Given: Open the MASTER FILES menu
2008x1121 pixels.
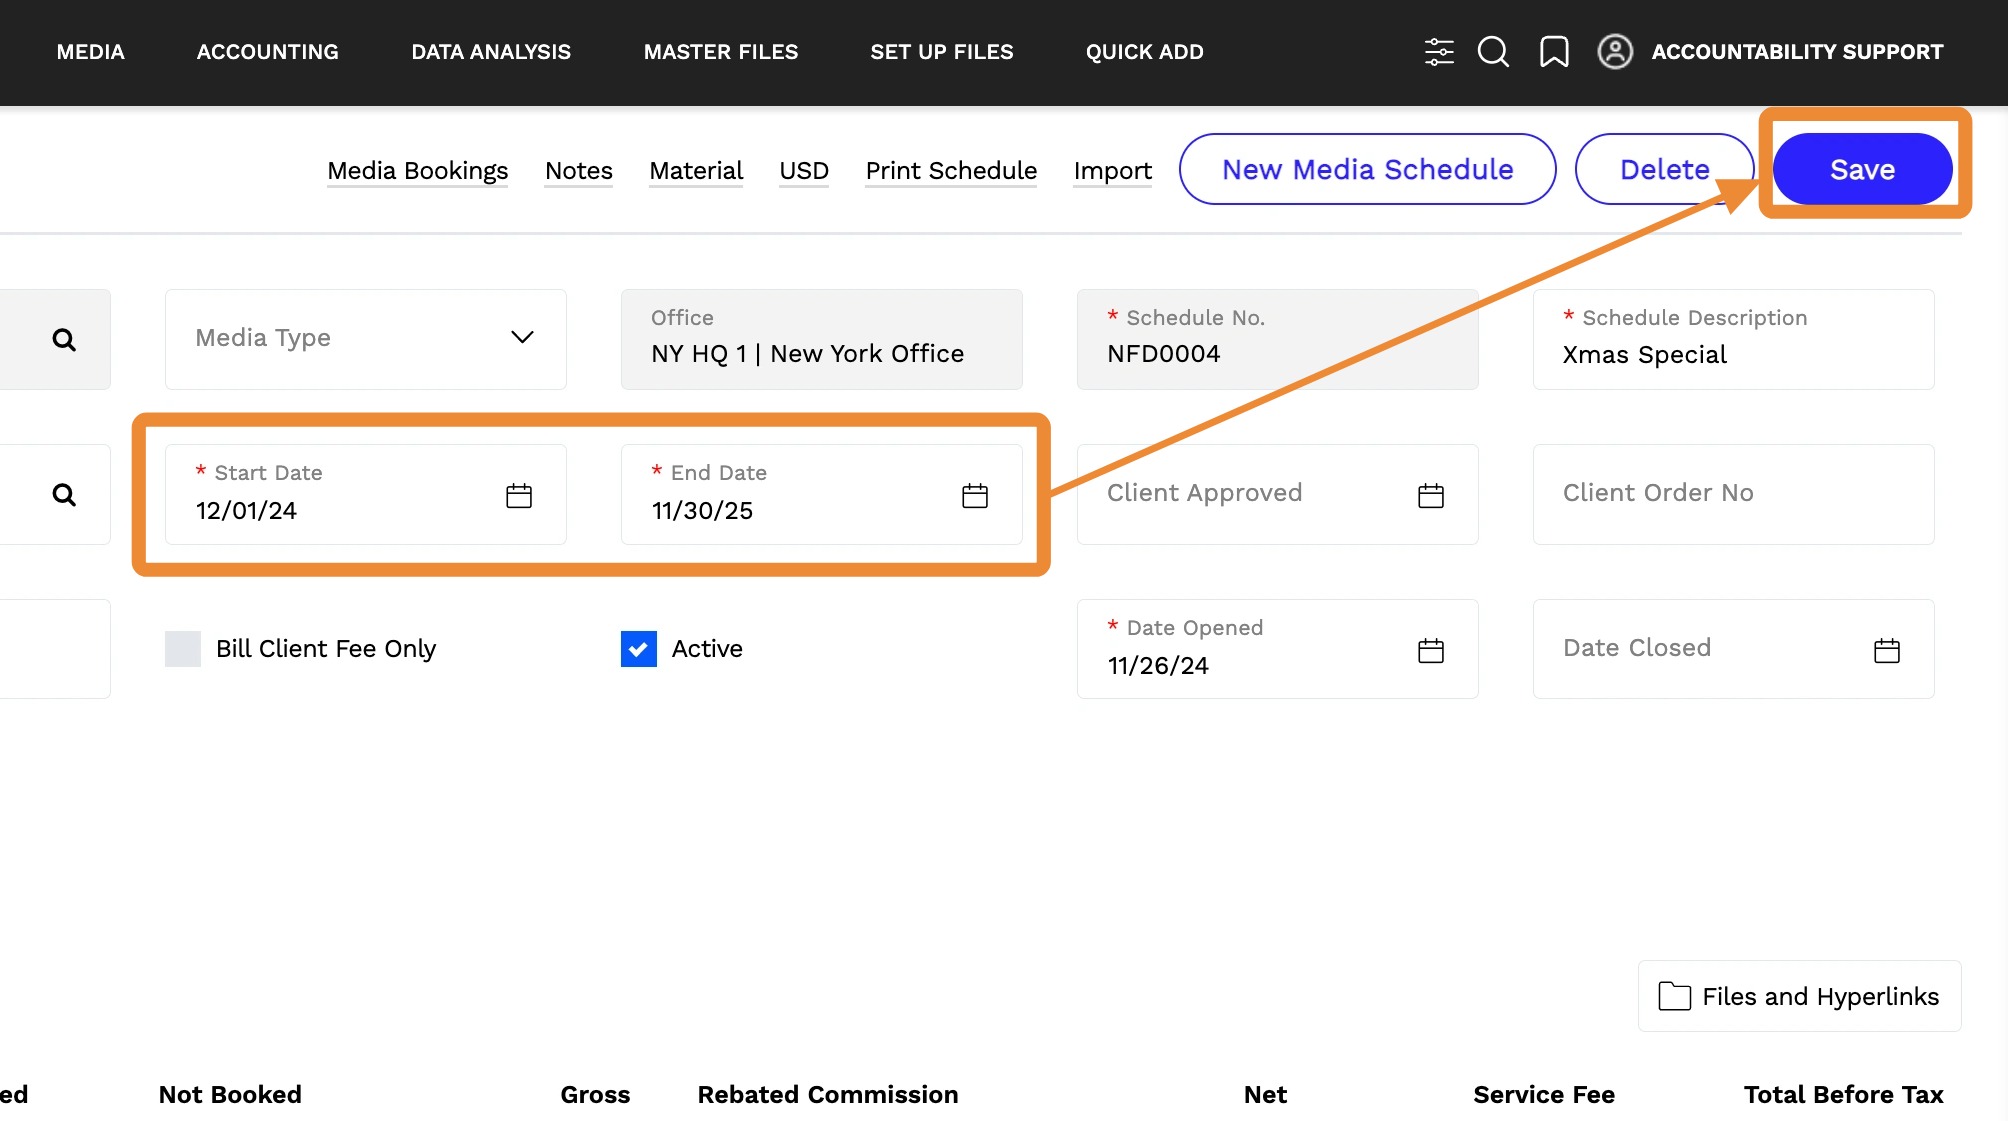Looking at the screenshot, I should [720, 52].
